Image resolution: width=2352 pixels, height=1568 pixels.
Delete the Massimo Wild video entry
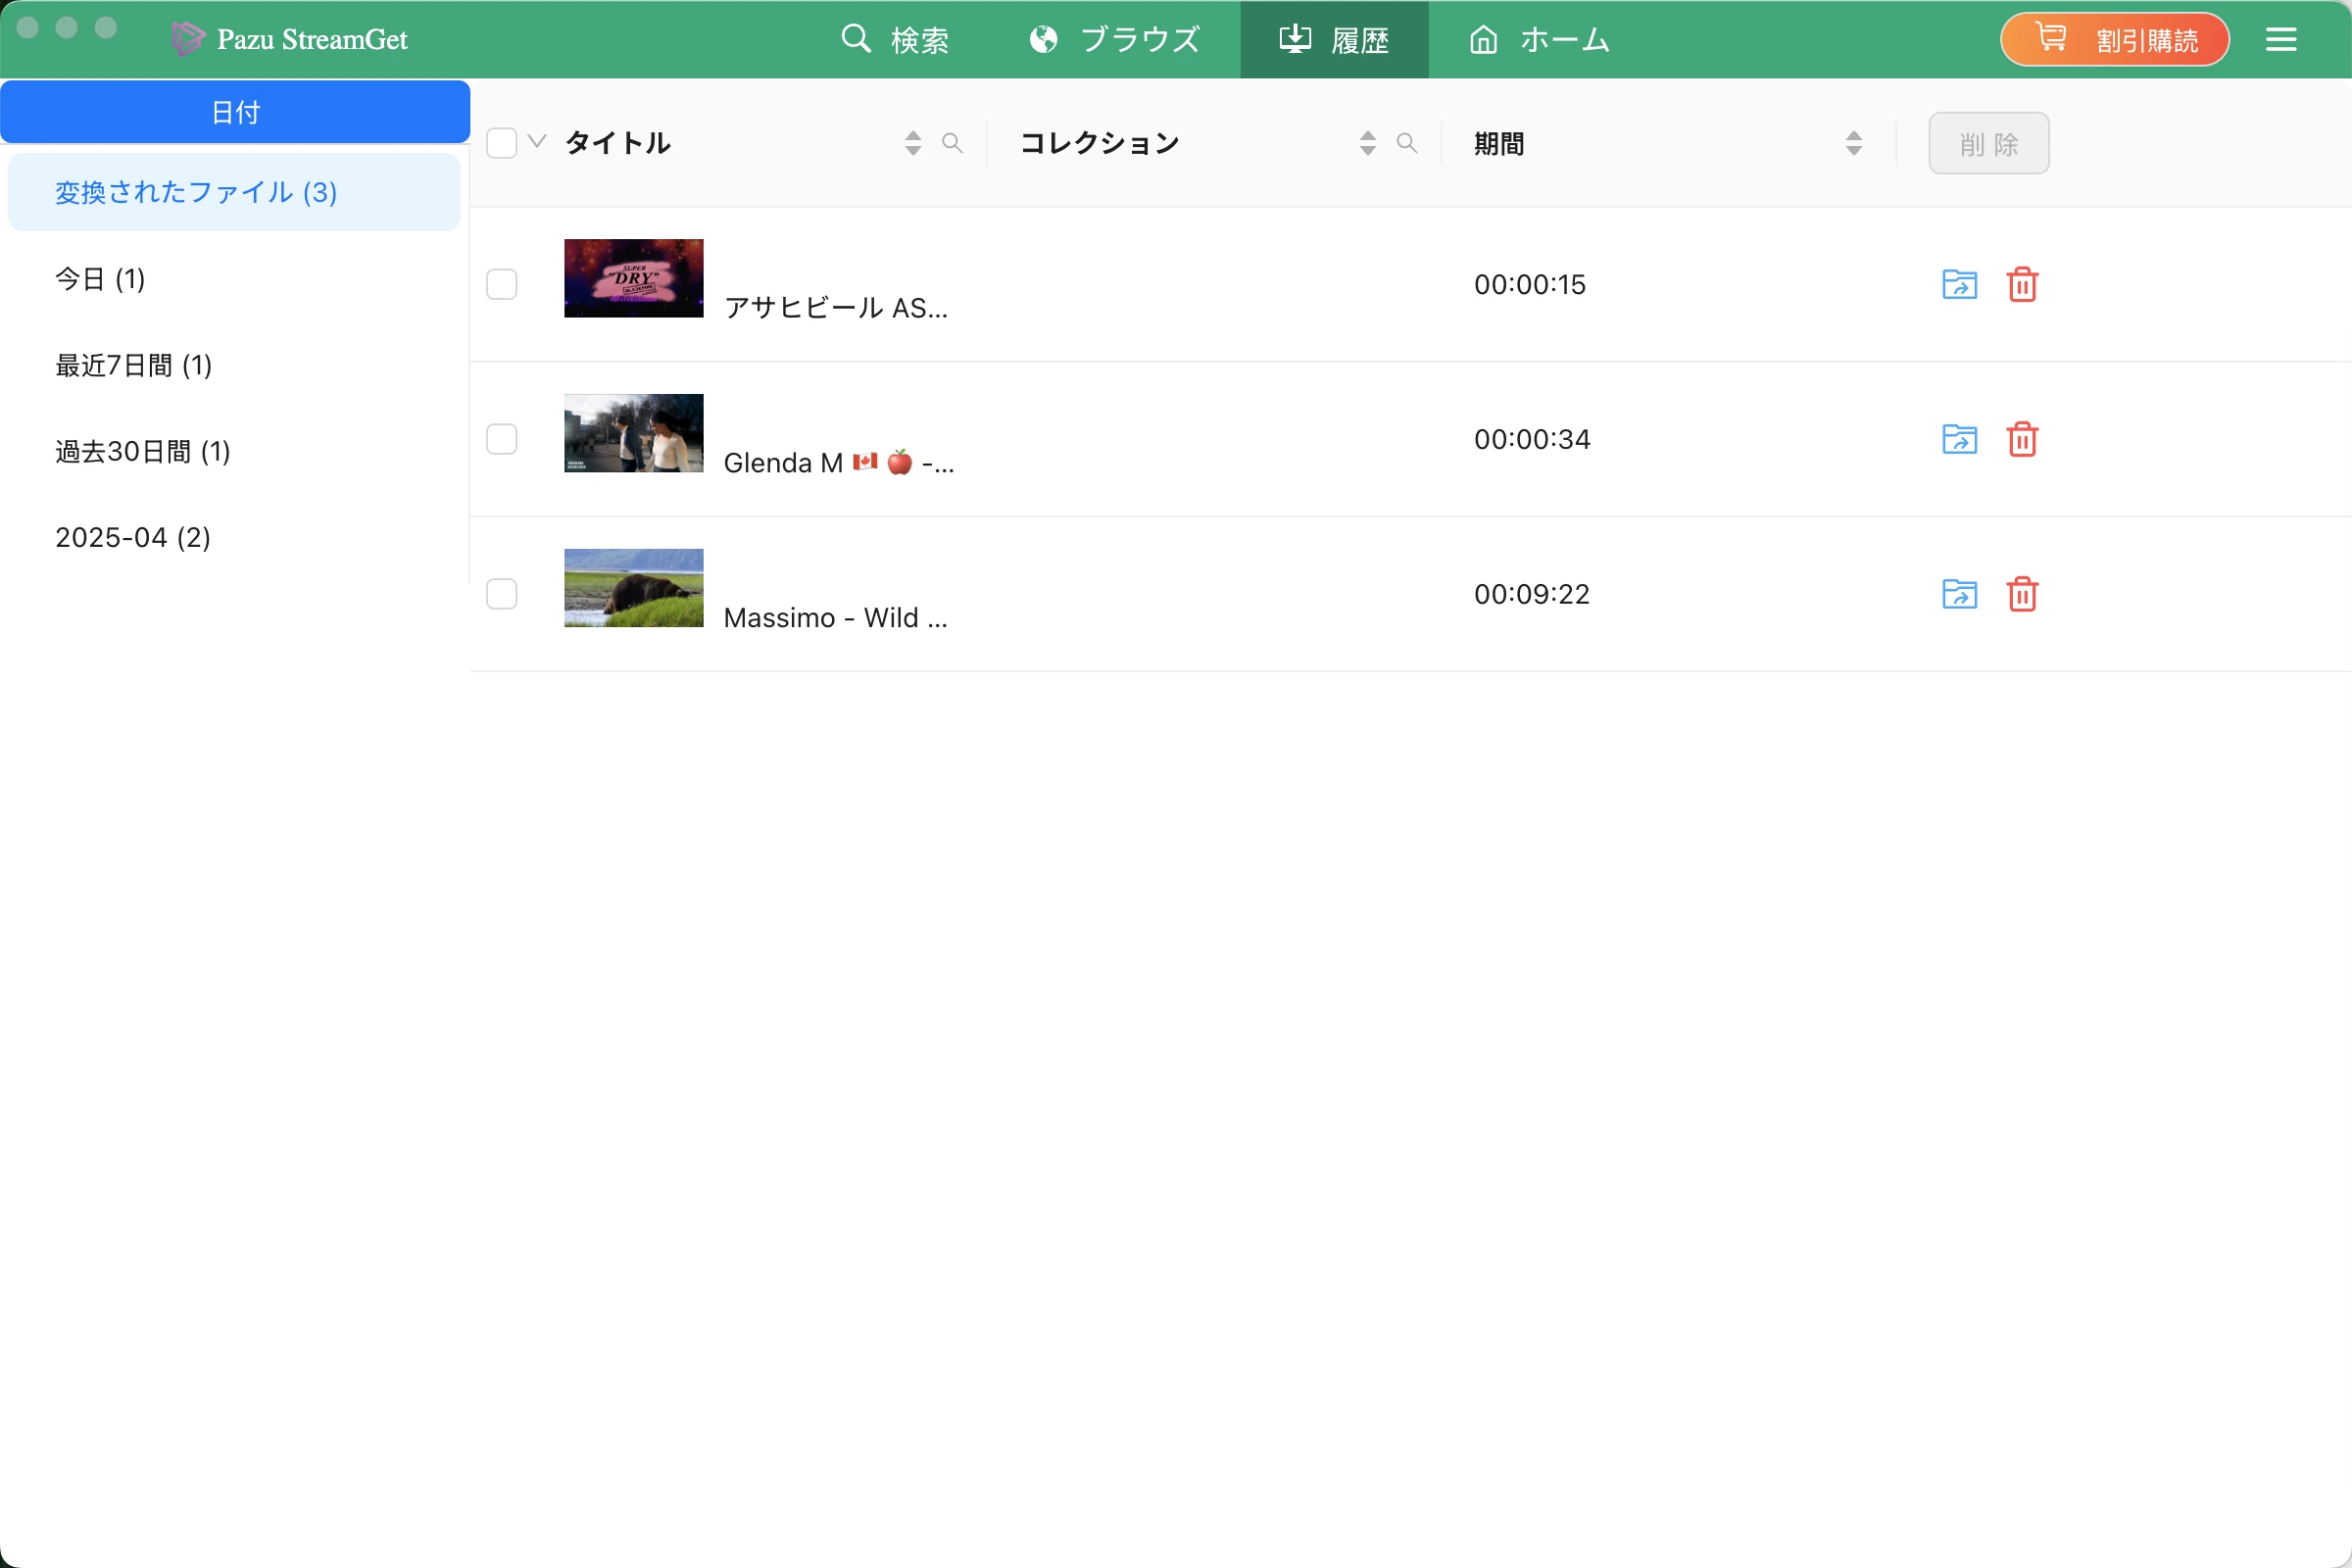point(2022,595)
